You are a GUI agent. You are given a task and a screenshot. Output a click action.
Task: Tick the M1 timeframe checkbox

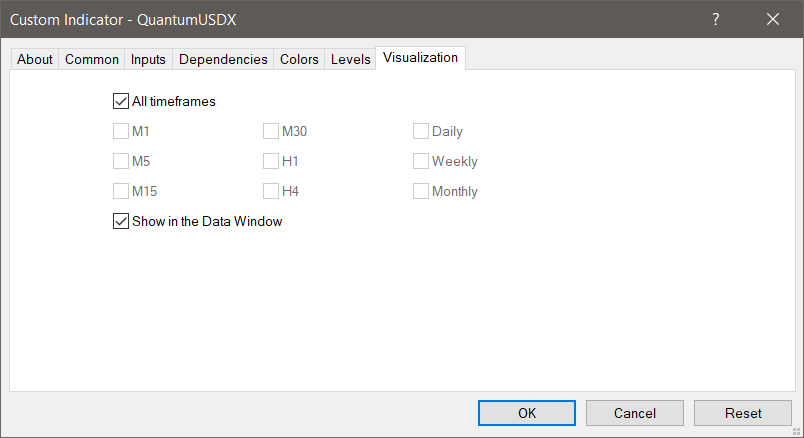121,131
